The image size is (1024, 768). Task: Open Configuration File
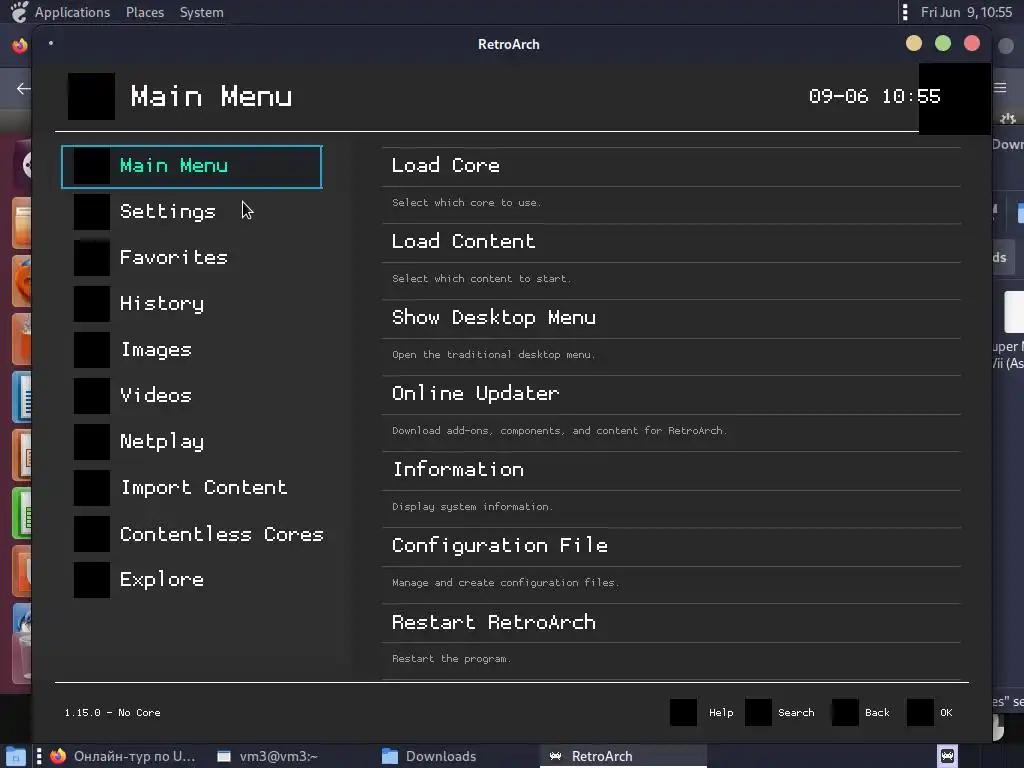(x=671, y=546)
